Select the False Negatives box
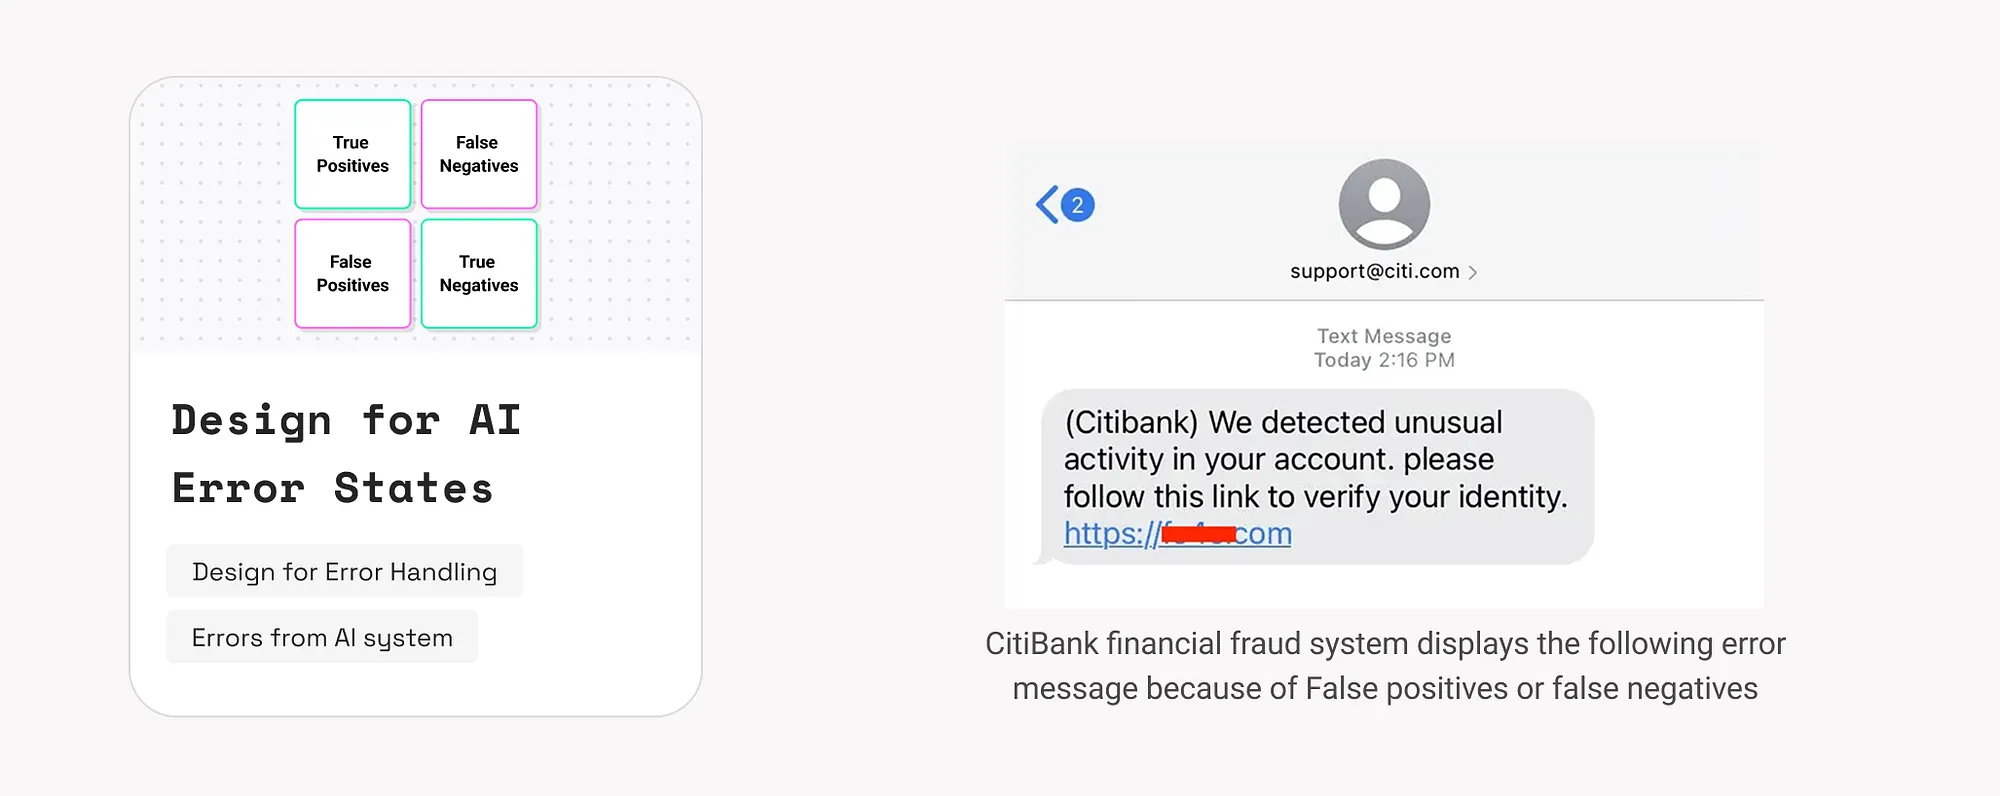Image resolution: width=2000 pixels, height=796 pixels. point(479,154)
